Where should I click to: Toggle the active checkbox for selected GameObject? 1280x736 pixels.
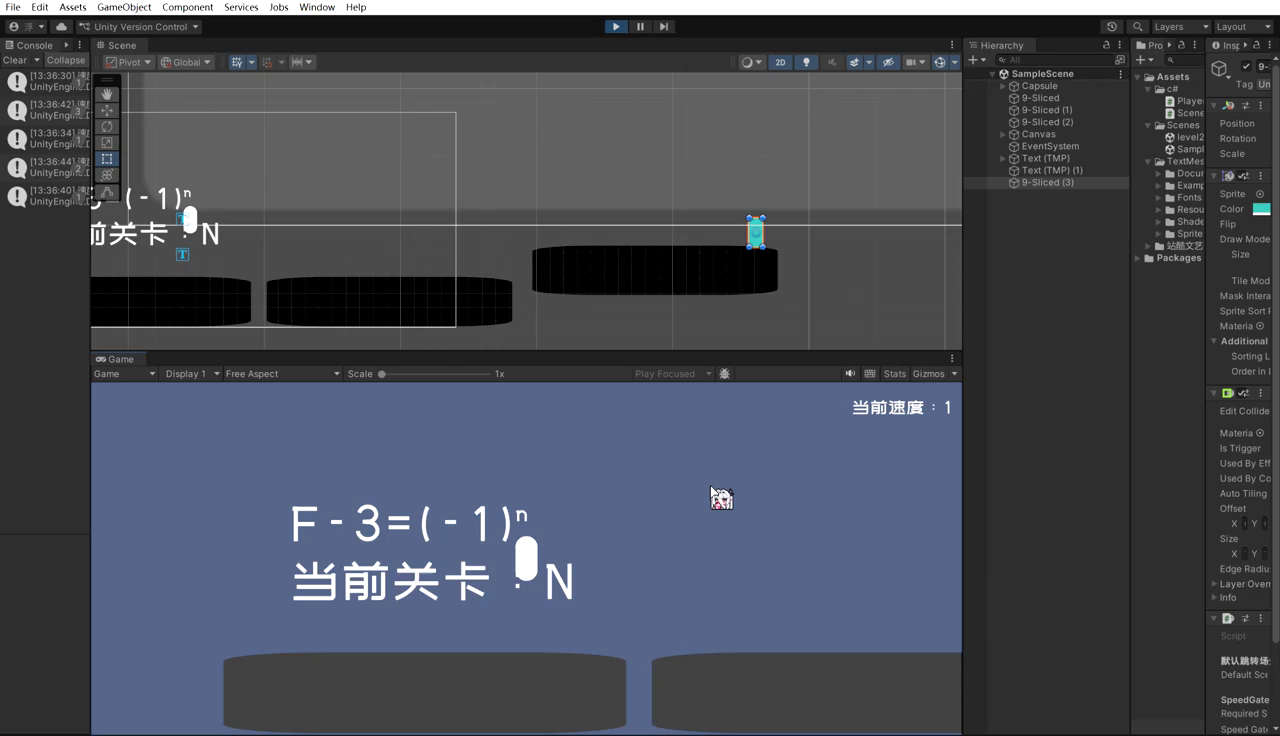pyautogui.click(x=1246, y=67)
